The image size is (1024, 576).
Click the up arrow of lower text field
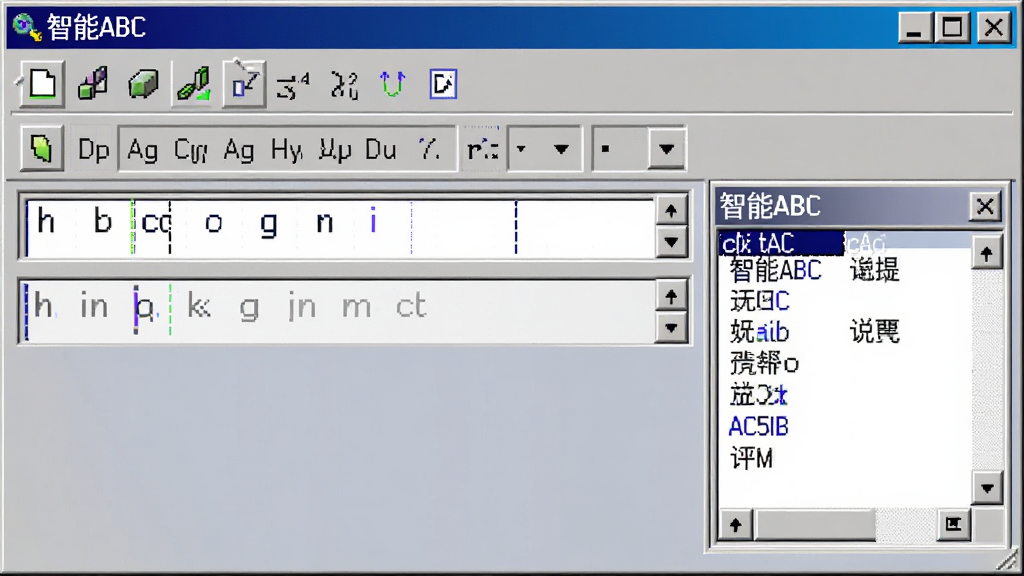click(x=671, y=296)
